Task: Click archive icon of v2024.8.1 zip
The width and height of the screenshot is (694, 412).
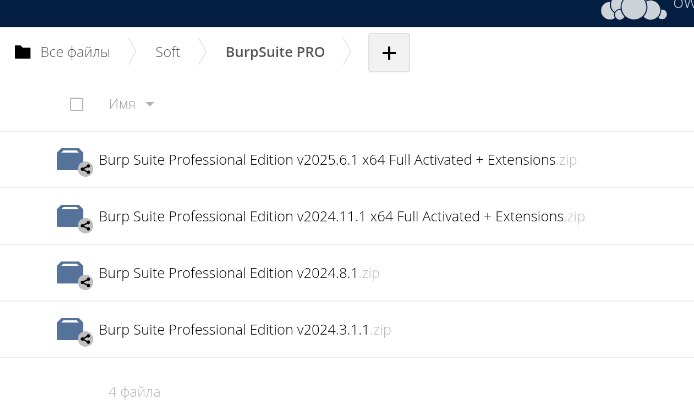Action: [70, 273]
